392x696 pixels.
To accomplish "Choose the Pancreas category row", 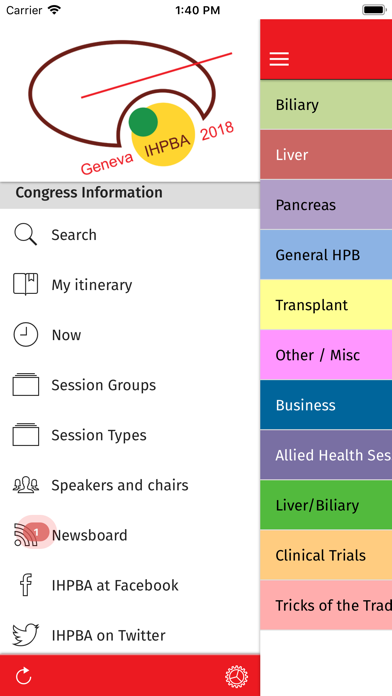I will click(x=326, y=205).
